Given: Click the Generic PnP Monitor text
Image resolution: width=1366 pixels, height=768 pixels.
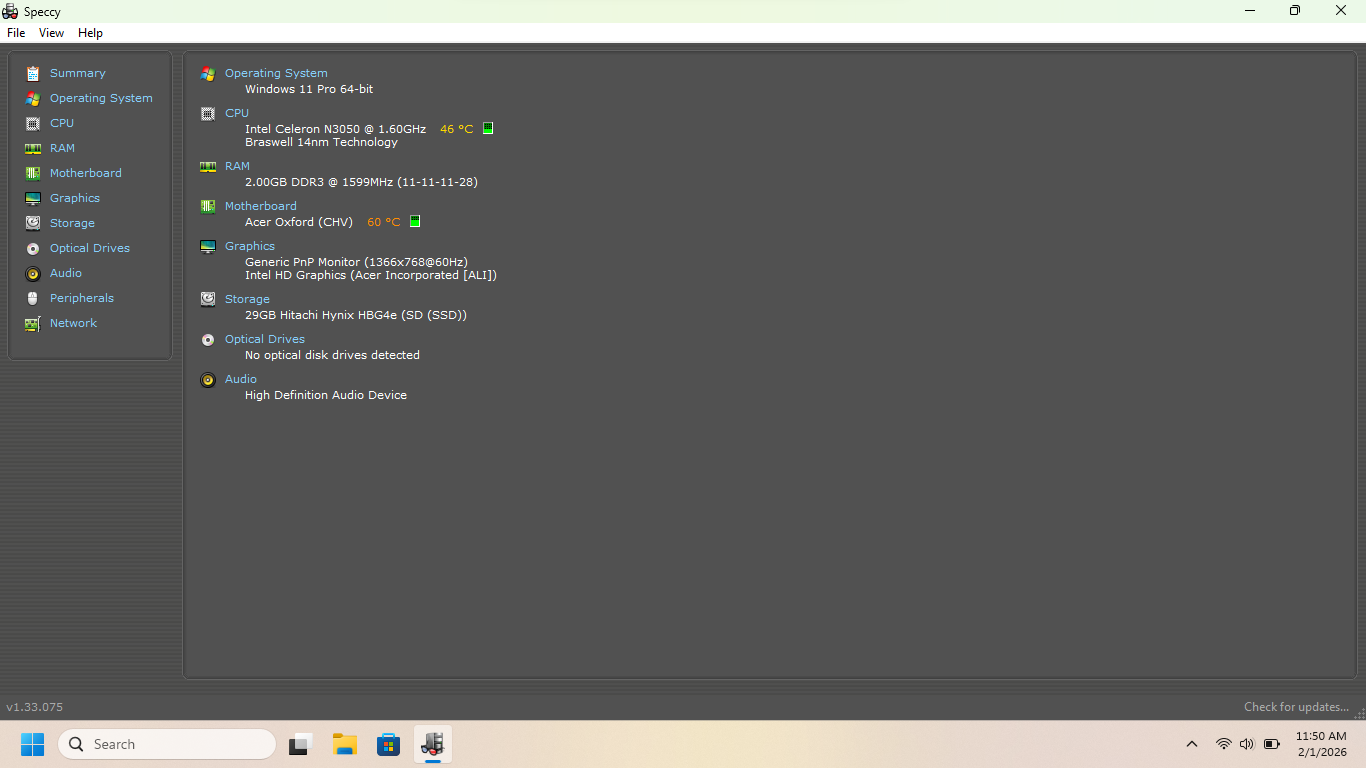Looking at the screenshot, I should click(x=356, y=262).
